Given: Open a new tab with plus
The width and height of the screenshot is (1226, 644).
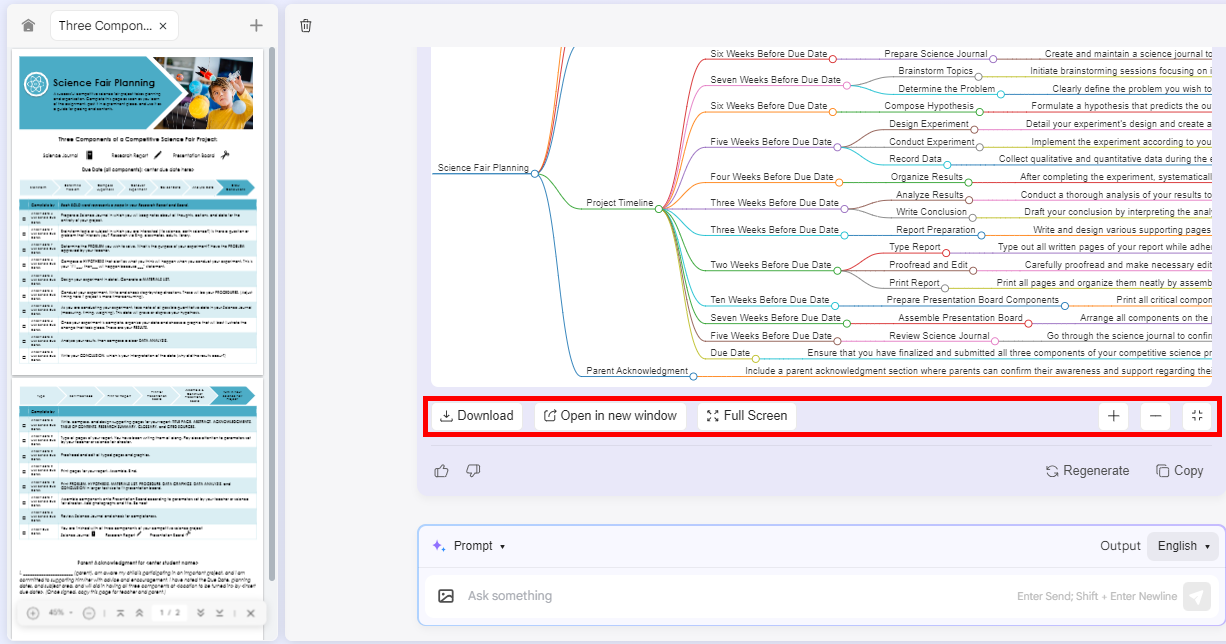Looking at the screenshot, I should click(256, 26).
